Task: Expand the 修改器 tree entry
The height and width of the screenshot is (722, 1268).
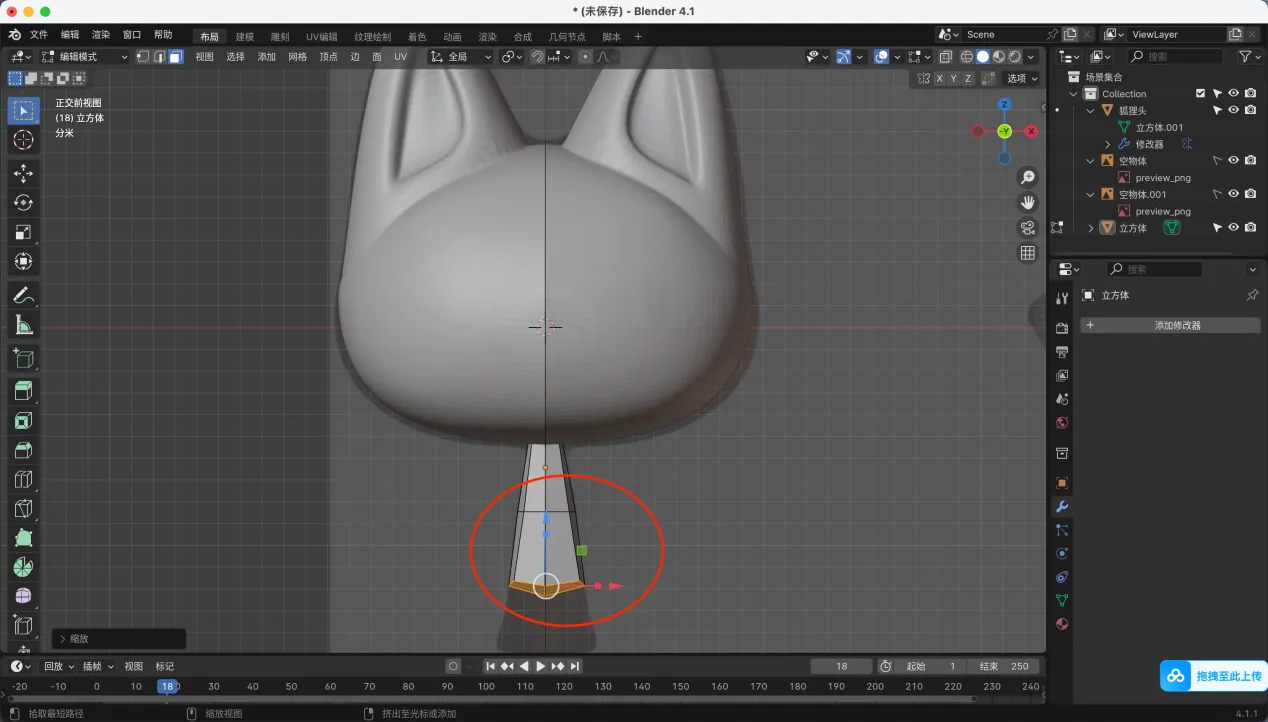Action: 1108,144
